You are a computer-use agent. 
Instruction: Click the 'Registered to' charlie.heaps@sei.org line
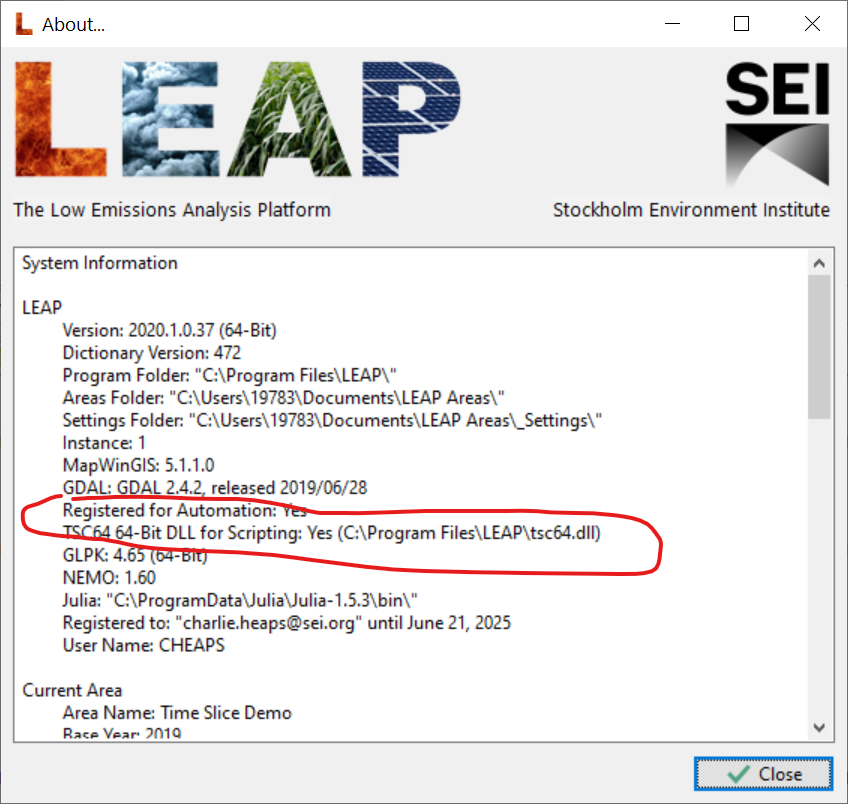click(287, 623)
